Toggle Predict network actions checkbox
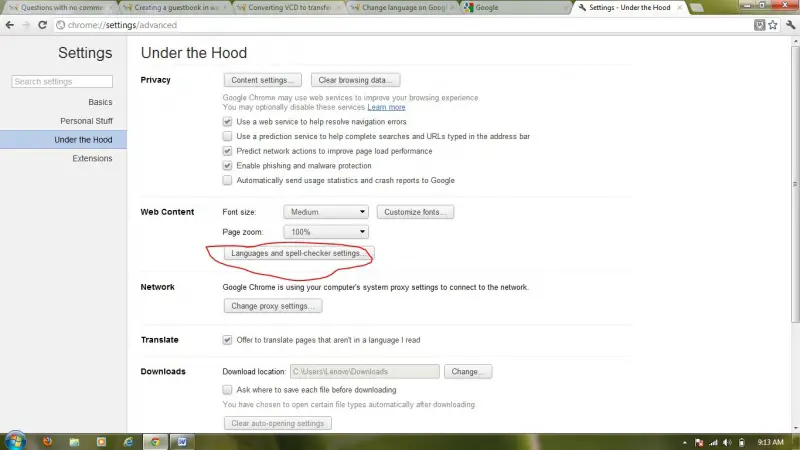The height and width of the screenshot is (450, 800). coord(227,151)
